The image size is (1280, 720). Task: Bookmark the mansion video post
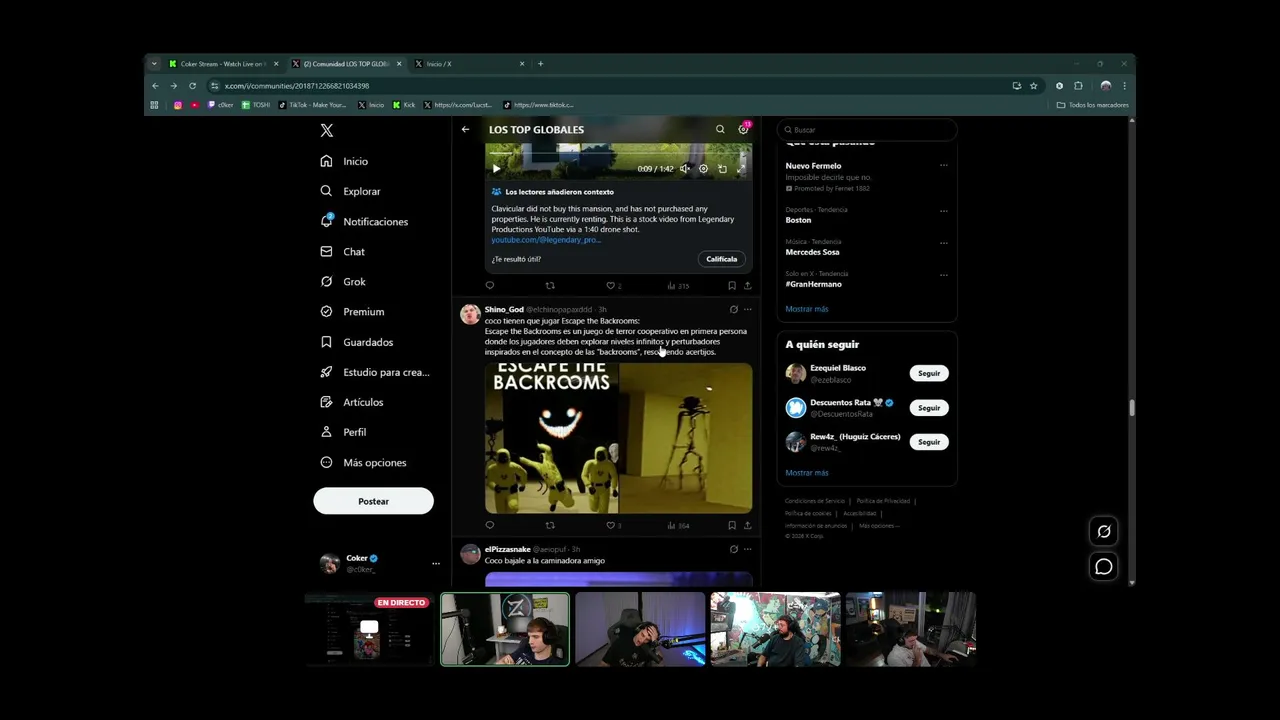coord(732,286)
